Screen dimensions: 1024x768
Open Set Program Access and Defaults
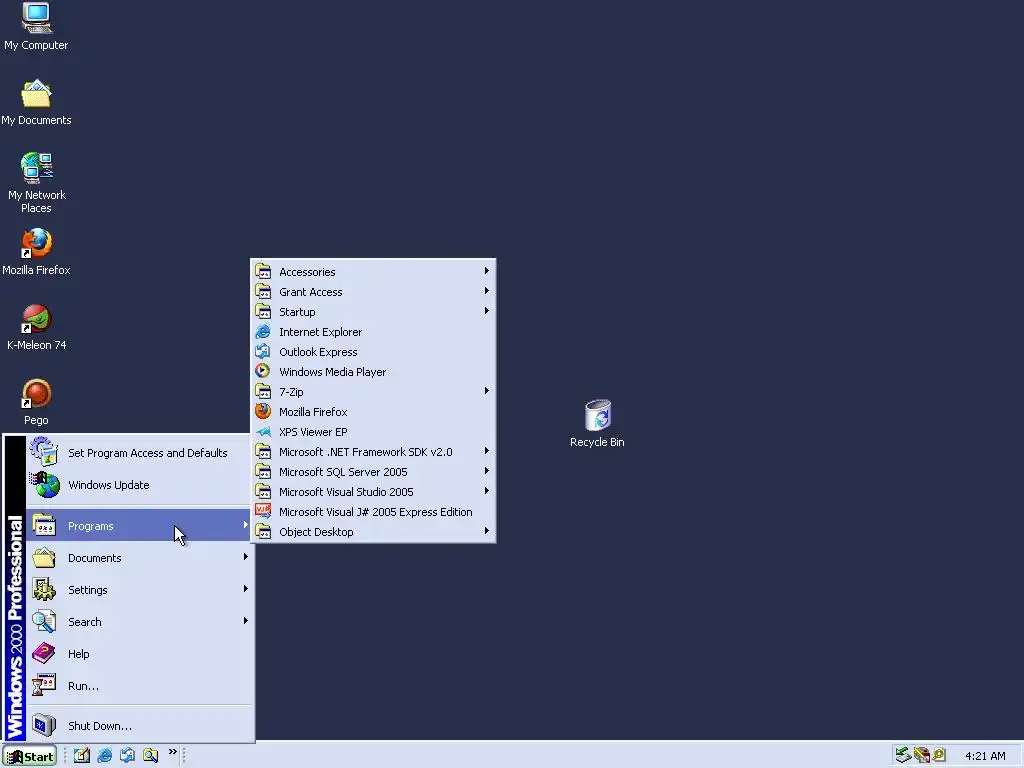click(x=138, y=453)
